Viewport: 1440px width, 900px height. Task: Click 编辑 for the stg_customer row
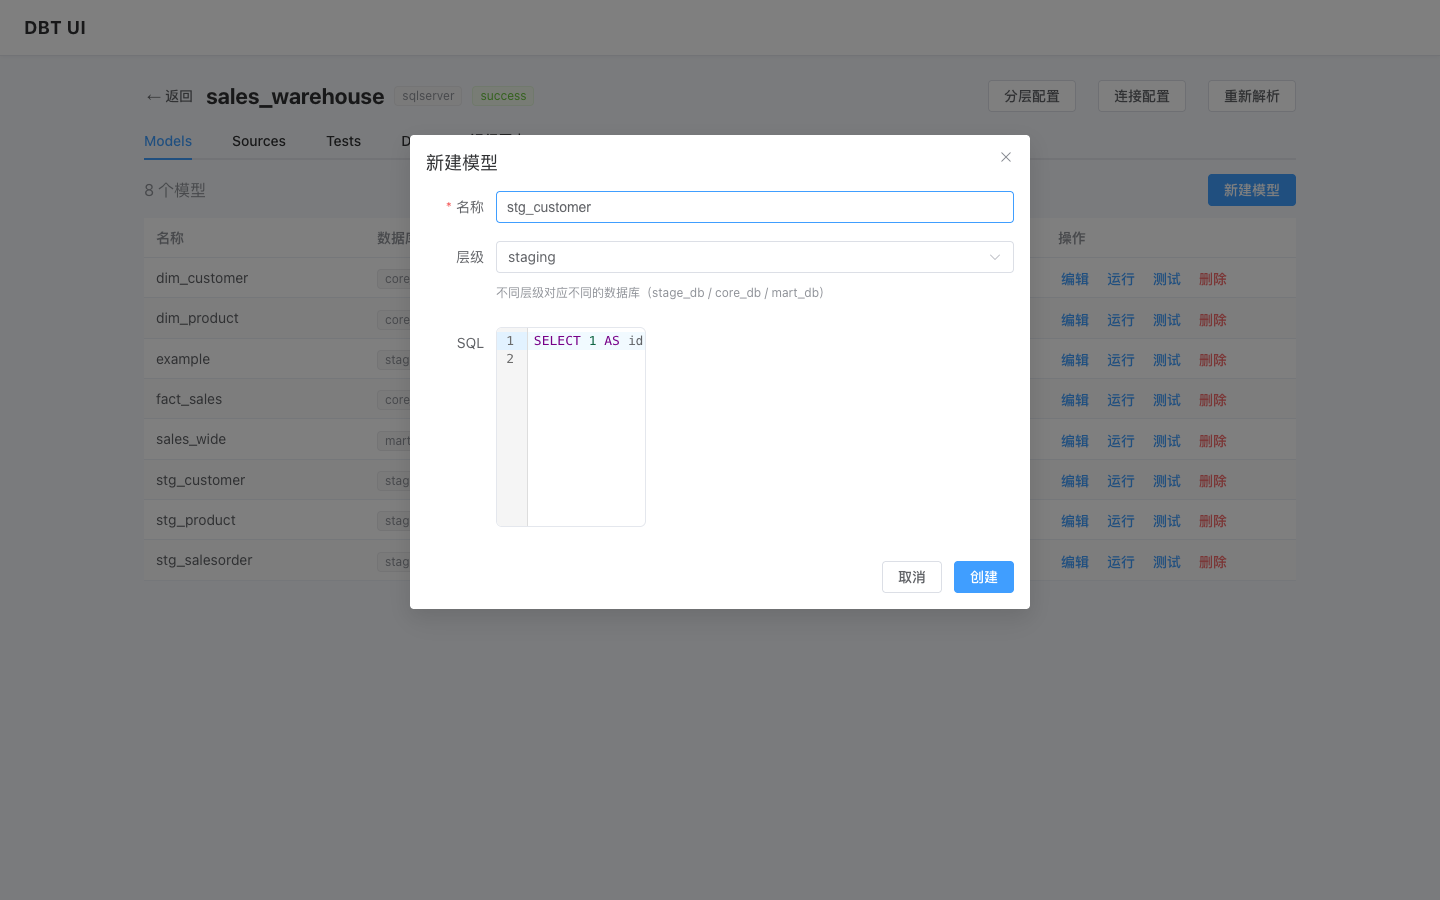point(1075,481)
